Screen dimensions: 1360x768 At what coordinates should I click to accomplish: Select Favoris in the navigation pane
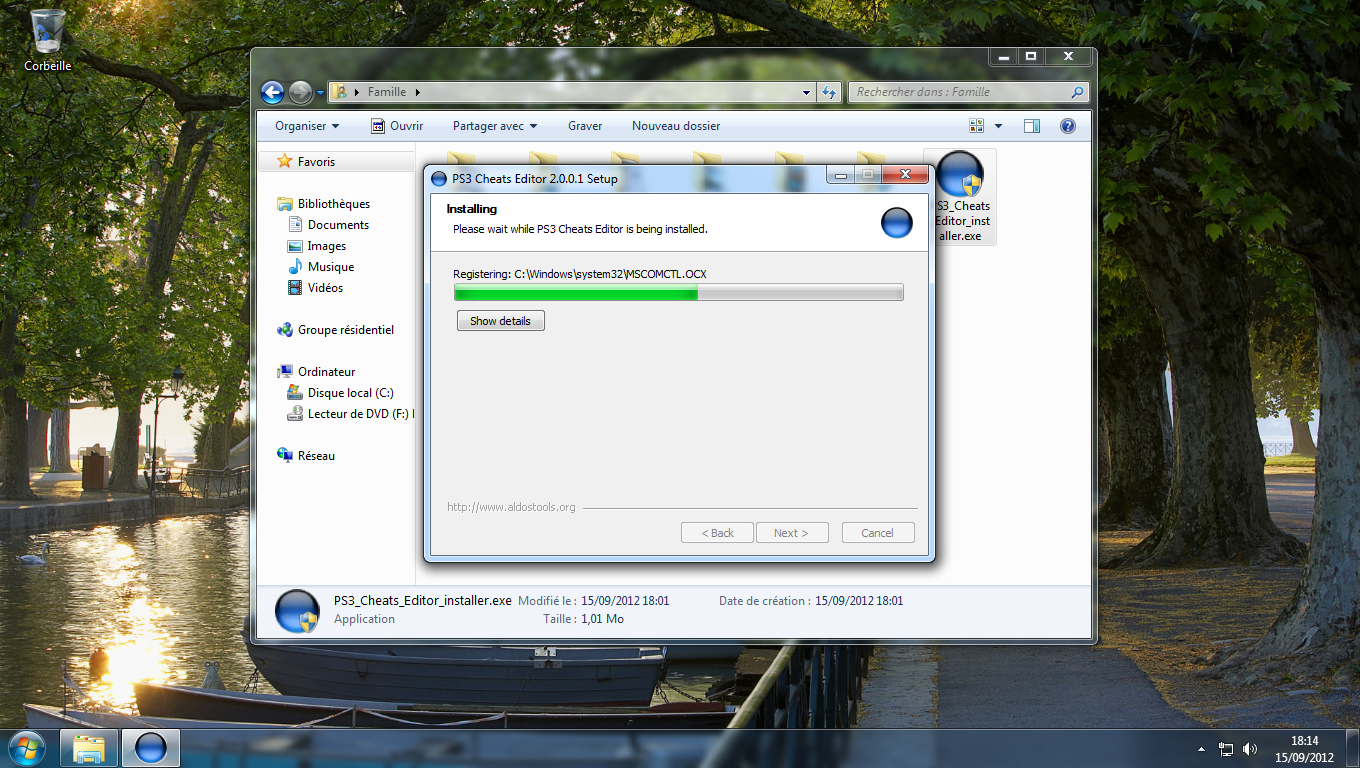316,161
